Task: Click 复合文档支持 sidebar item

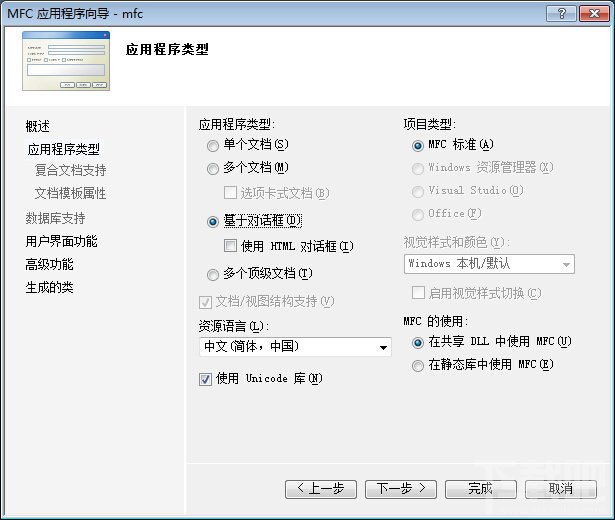Action: (71, 170)
